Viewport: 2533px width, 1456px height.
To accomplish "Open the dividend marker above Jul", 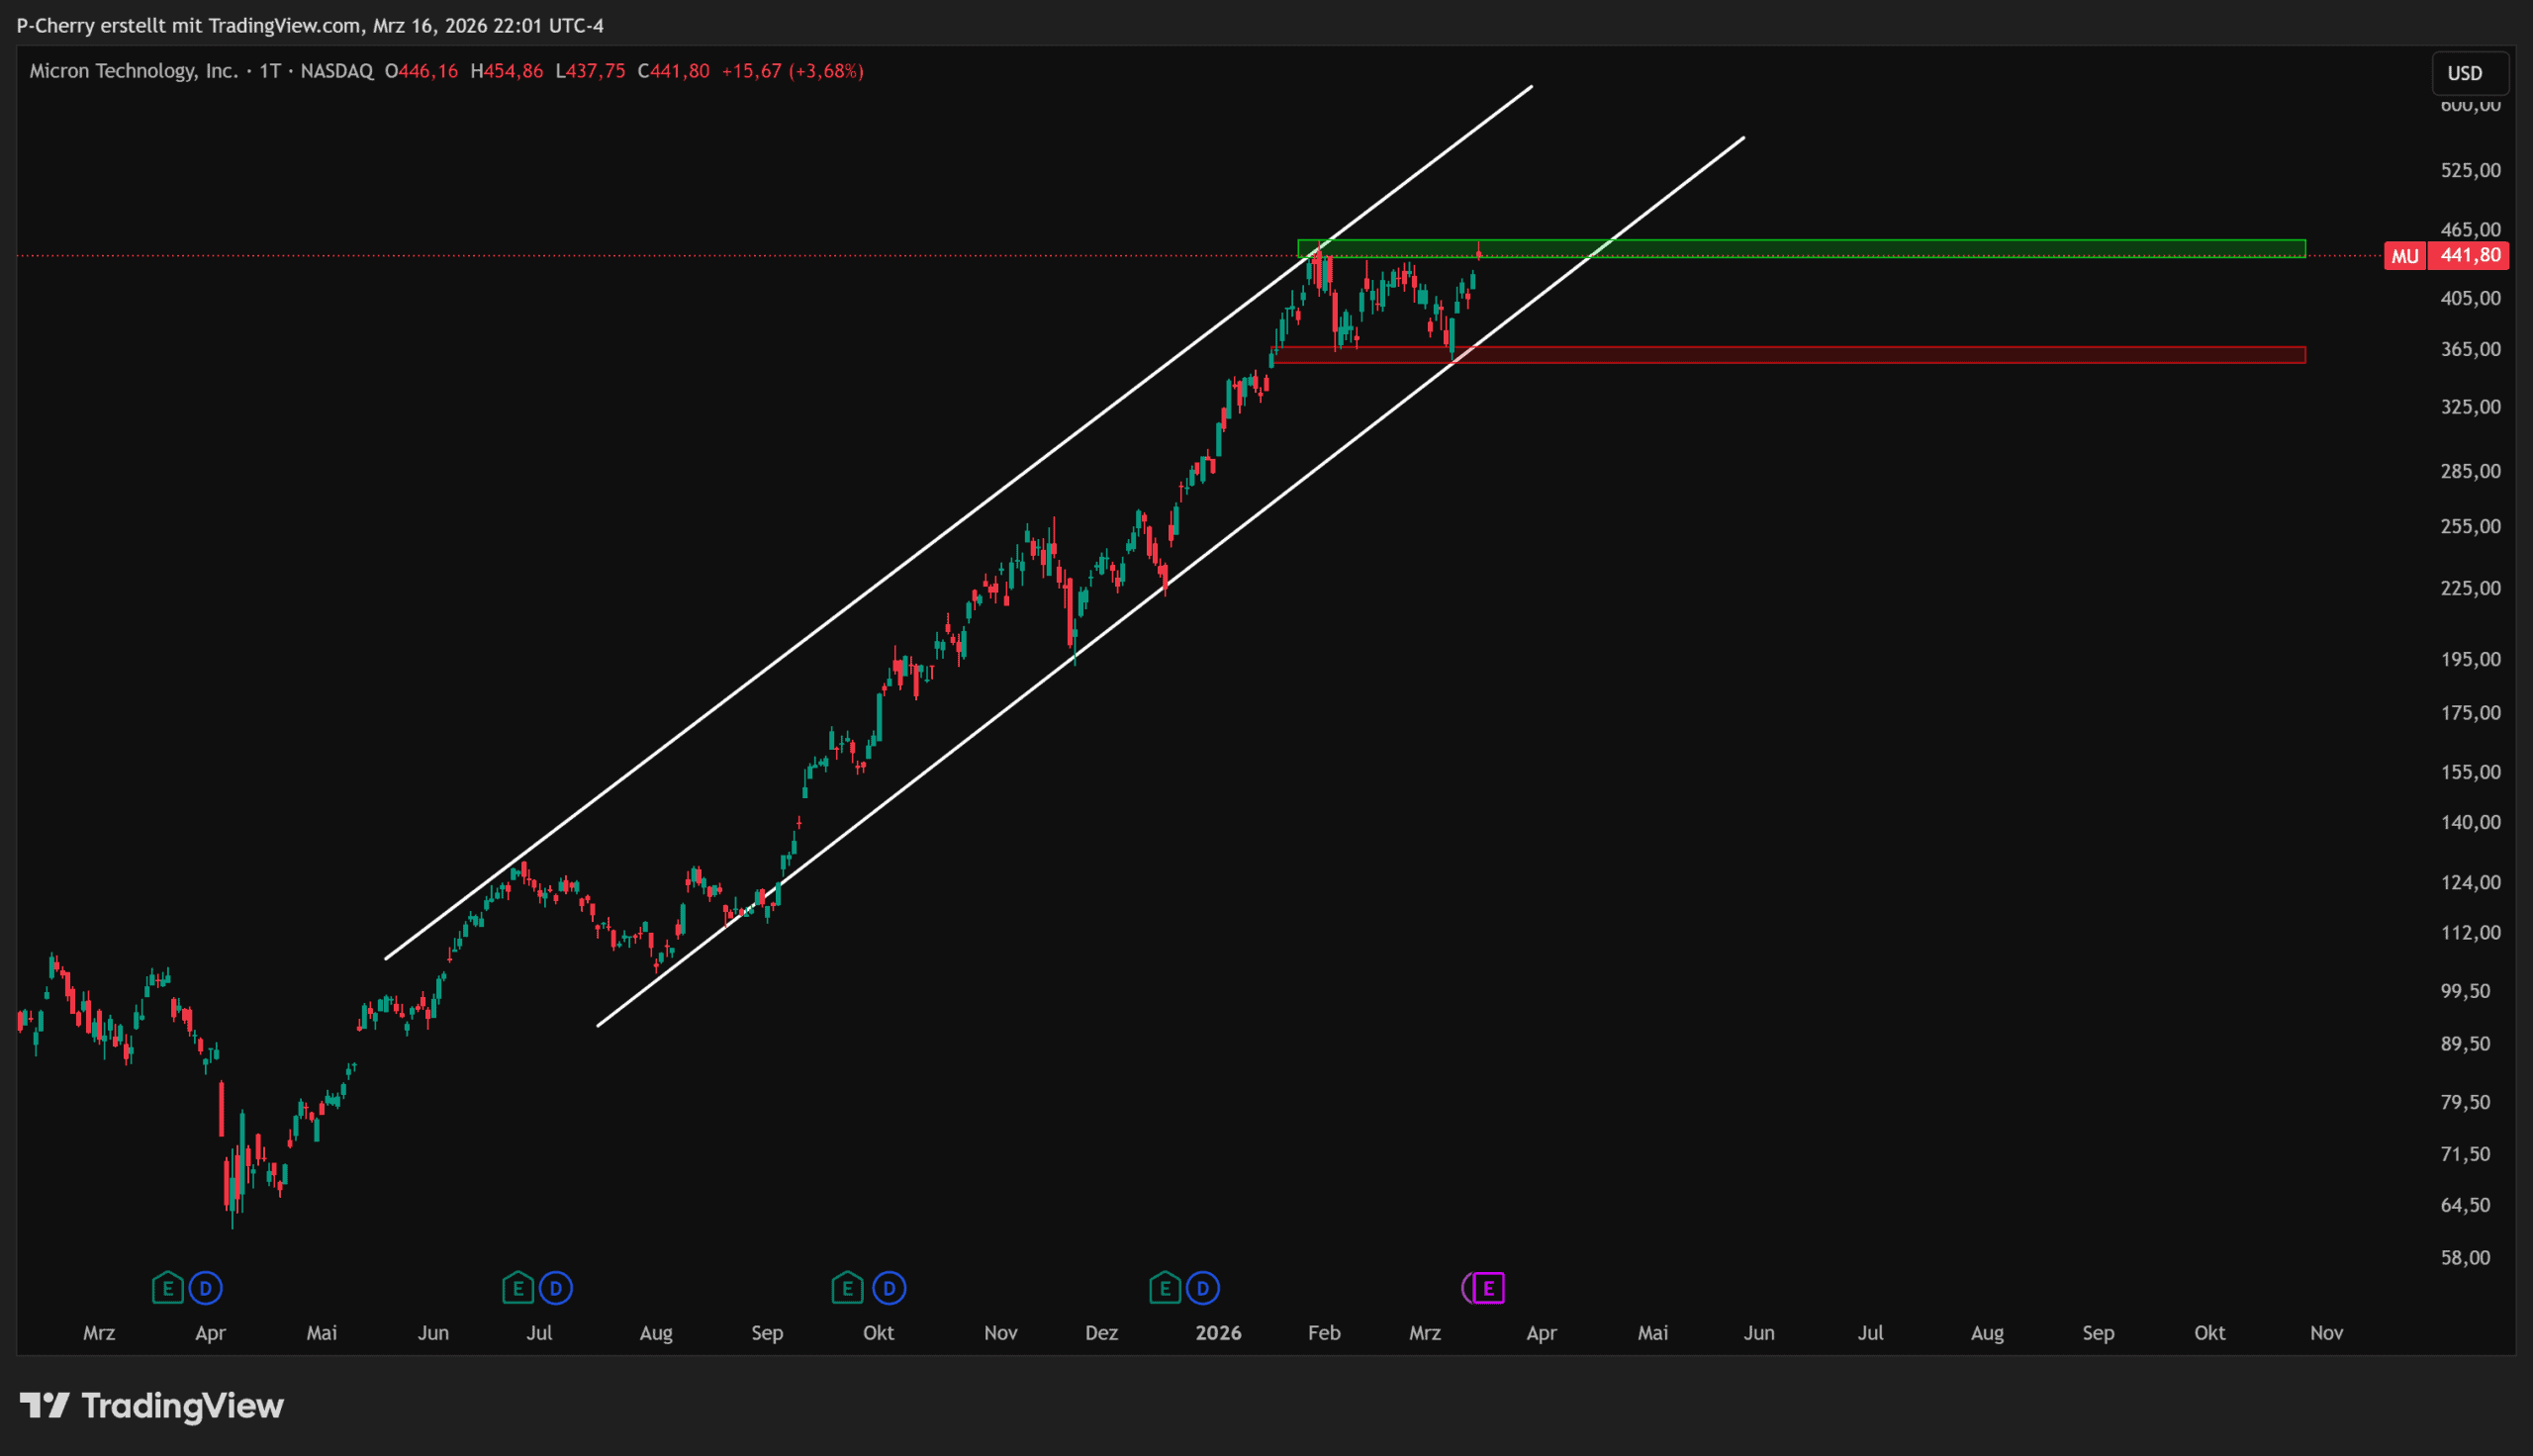I will [x=556, y=1288].
